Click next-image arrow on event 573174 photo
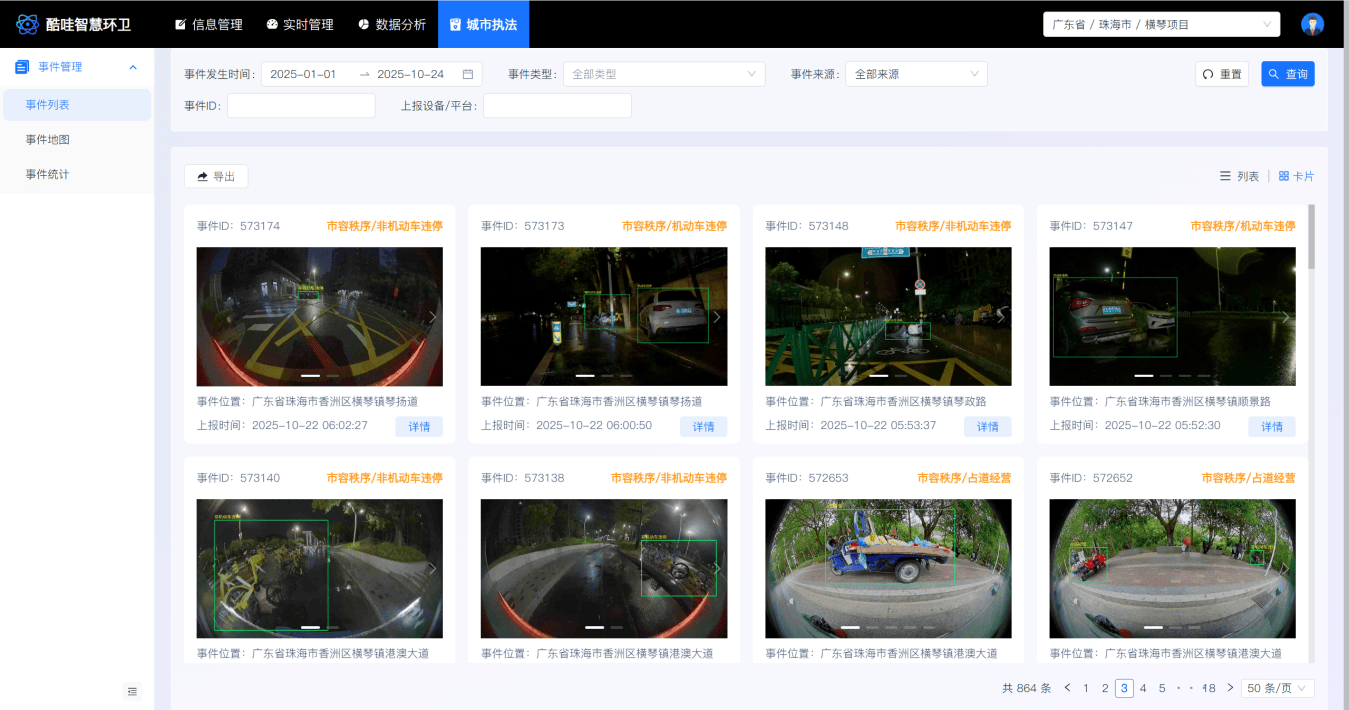This screenshot has width=1349, height=710. click(433, 317)
